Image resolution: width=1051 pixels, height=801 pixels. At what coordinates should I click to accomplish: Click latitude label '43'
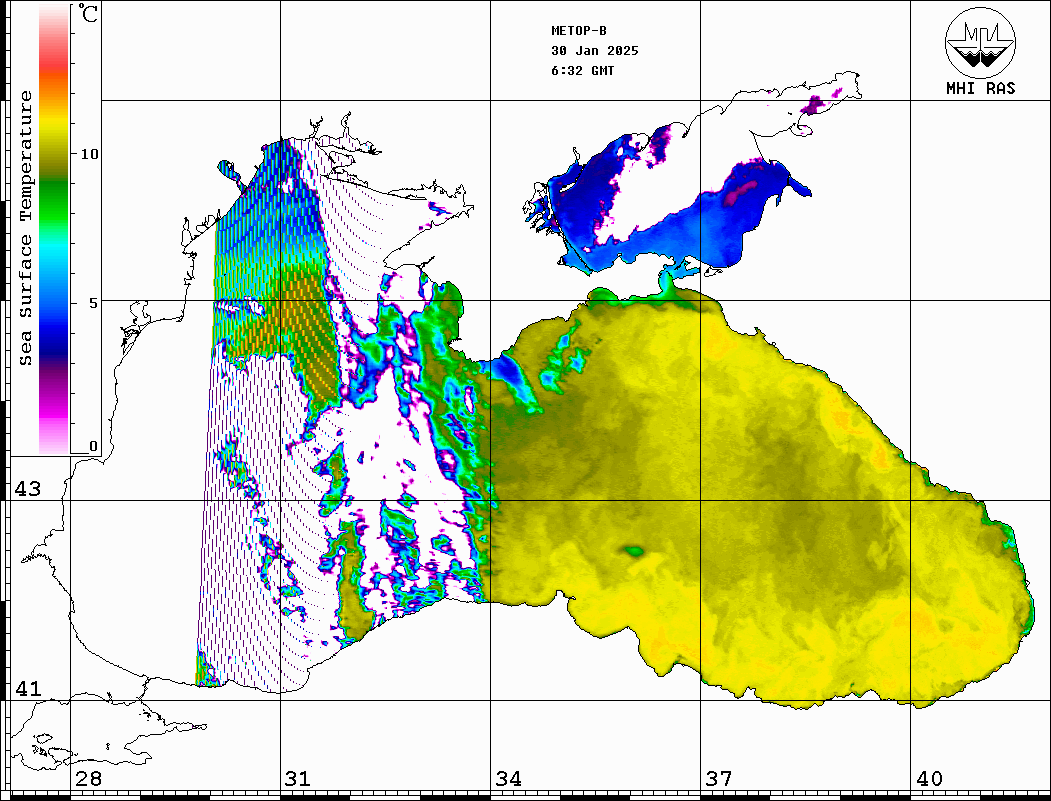28,489
